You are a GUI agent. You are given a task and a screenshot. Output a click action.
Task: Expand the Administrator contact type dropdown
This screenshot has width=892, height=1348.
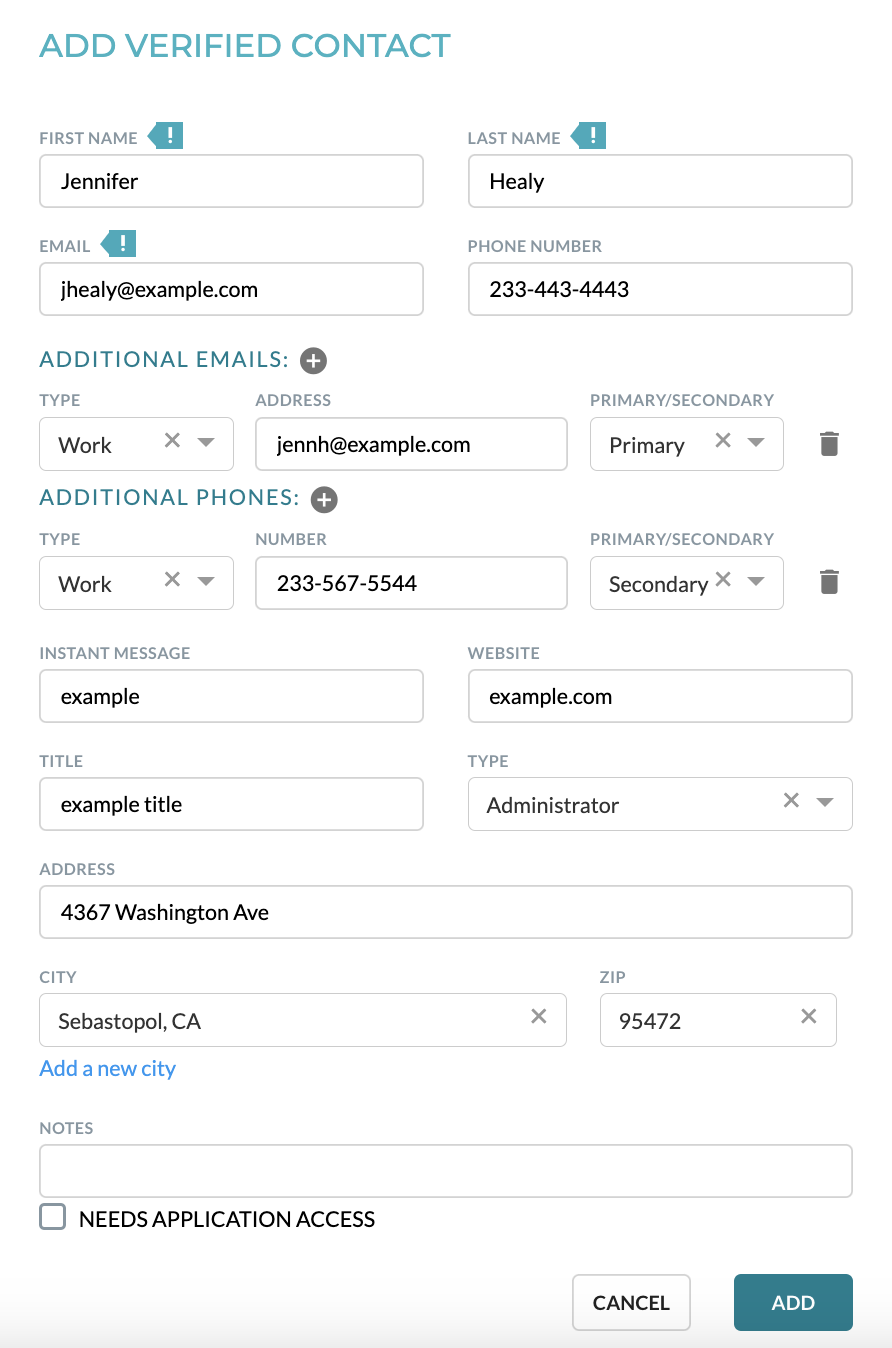coord(825,802)
